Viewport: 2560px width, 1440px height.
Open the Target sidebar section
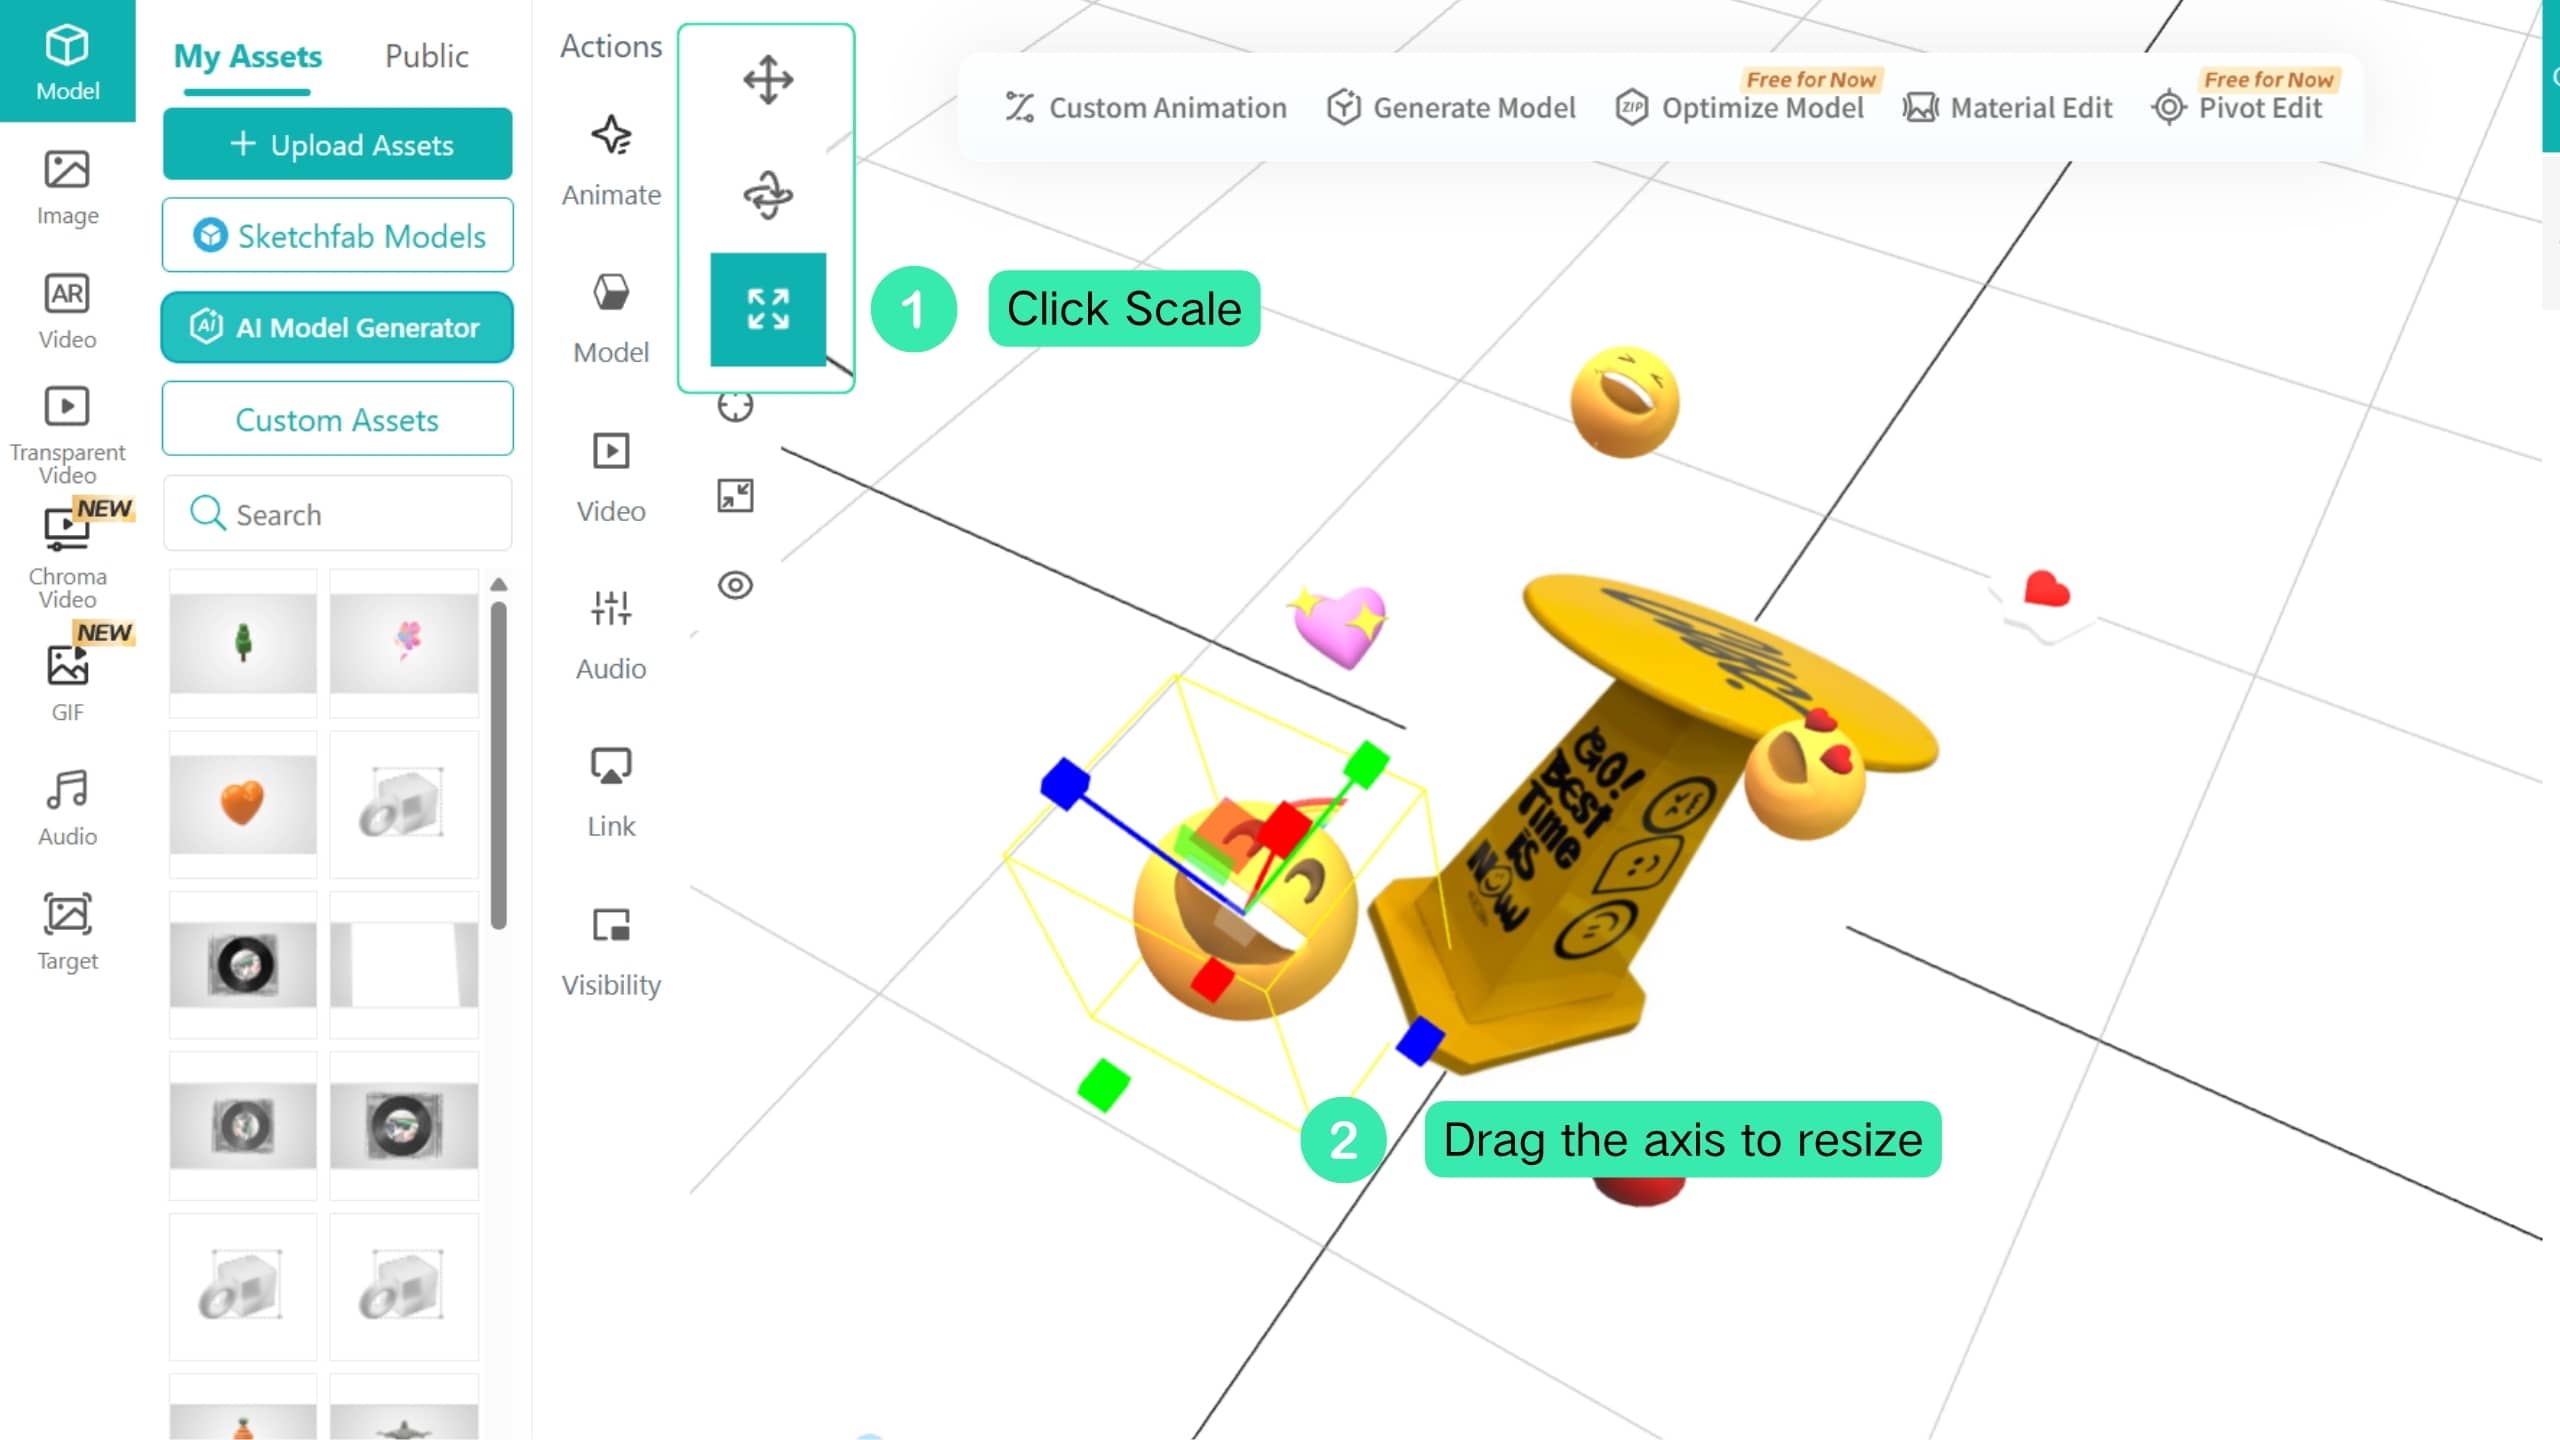coord(67,932)
